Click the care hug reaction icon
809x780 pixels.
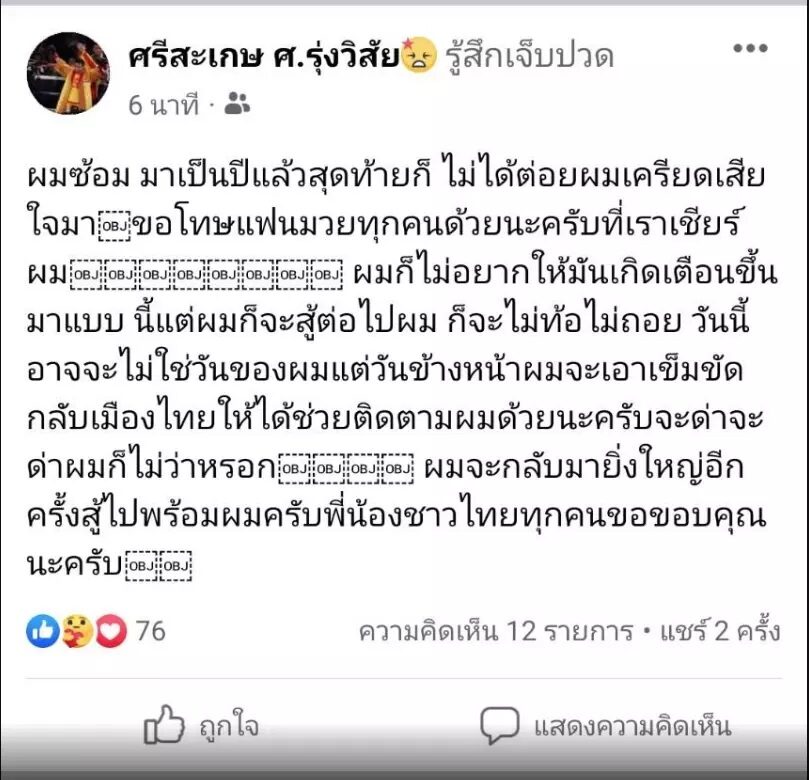(77, 630)
